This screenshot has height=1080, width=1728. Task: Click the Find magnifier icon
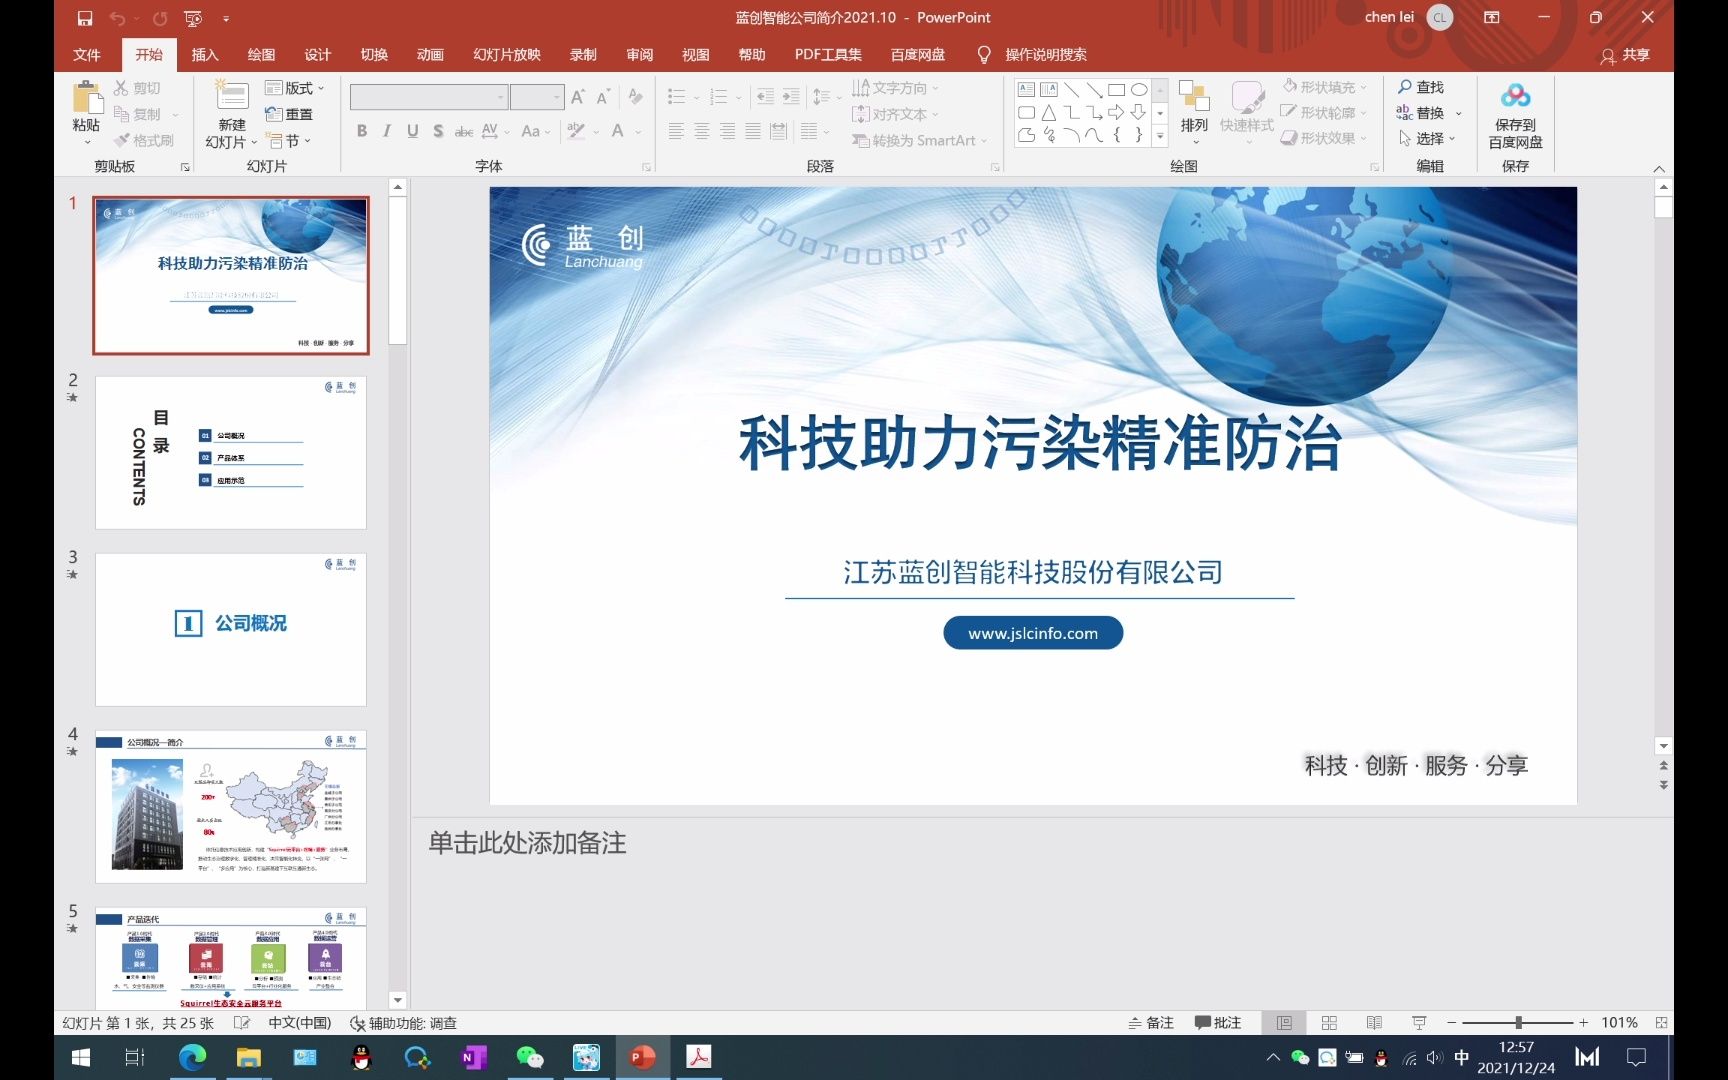(x=1405, y=87)
